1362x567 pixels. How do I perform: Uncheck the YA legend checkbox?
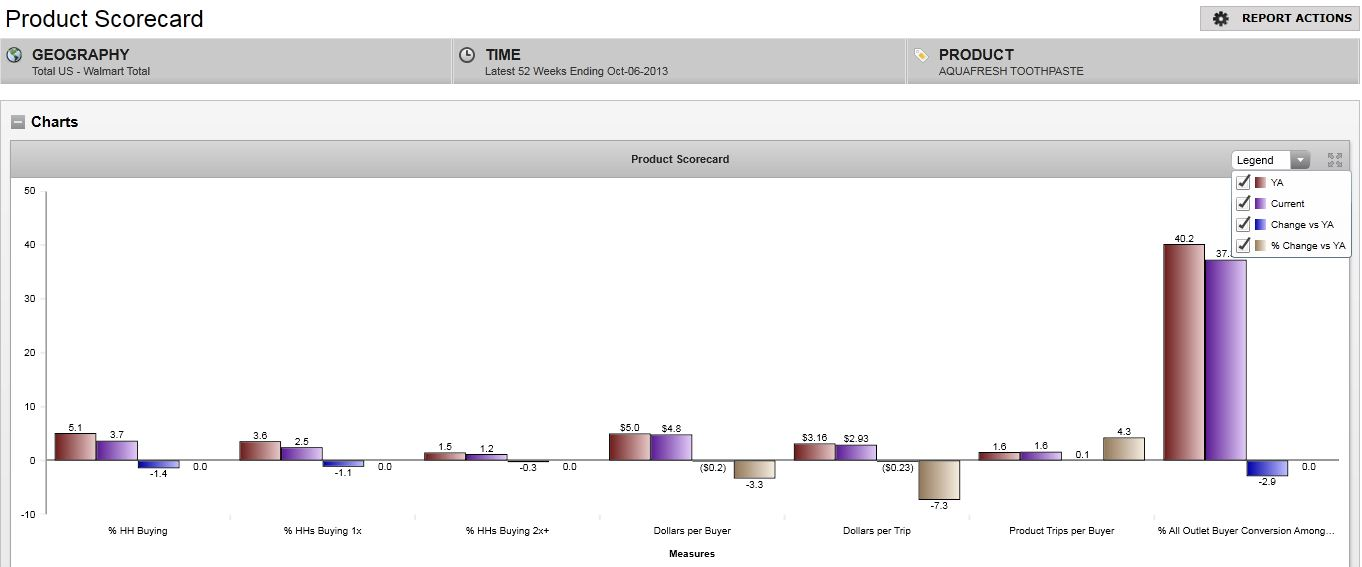1243,183
